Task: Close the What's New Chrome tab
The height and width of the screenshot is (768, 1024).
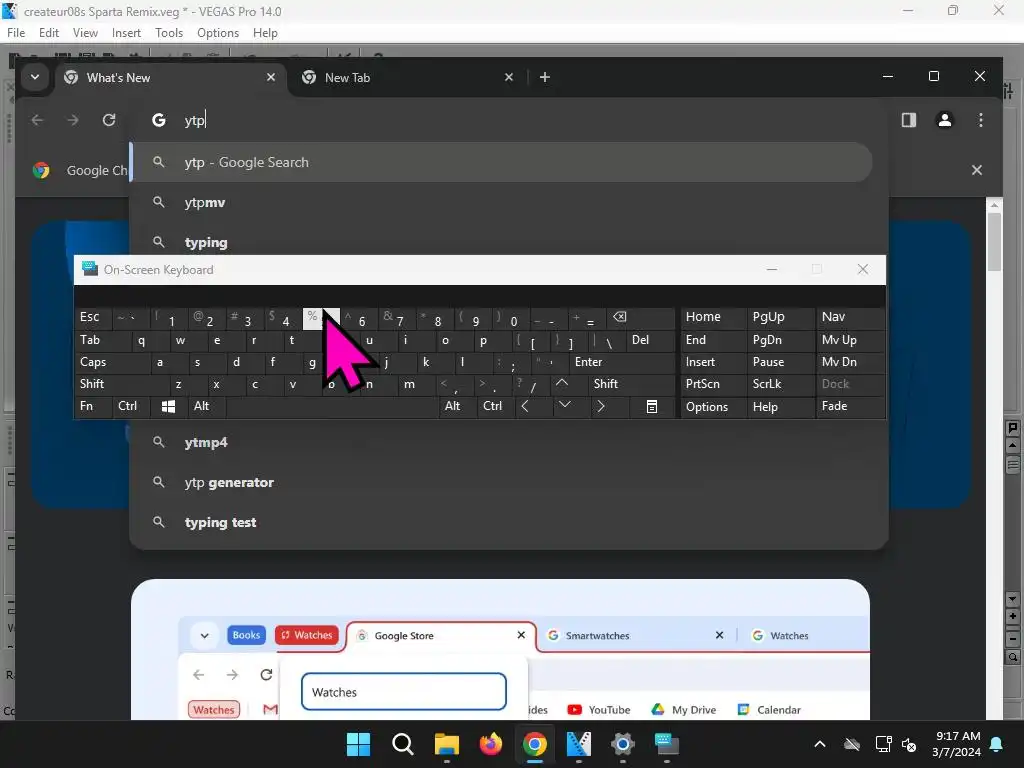Action: coord(271,77)
